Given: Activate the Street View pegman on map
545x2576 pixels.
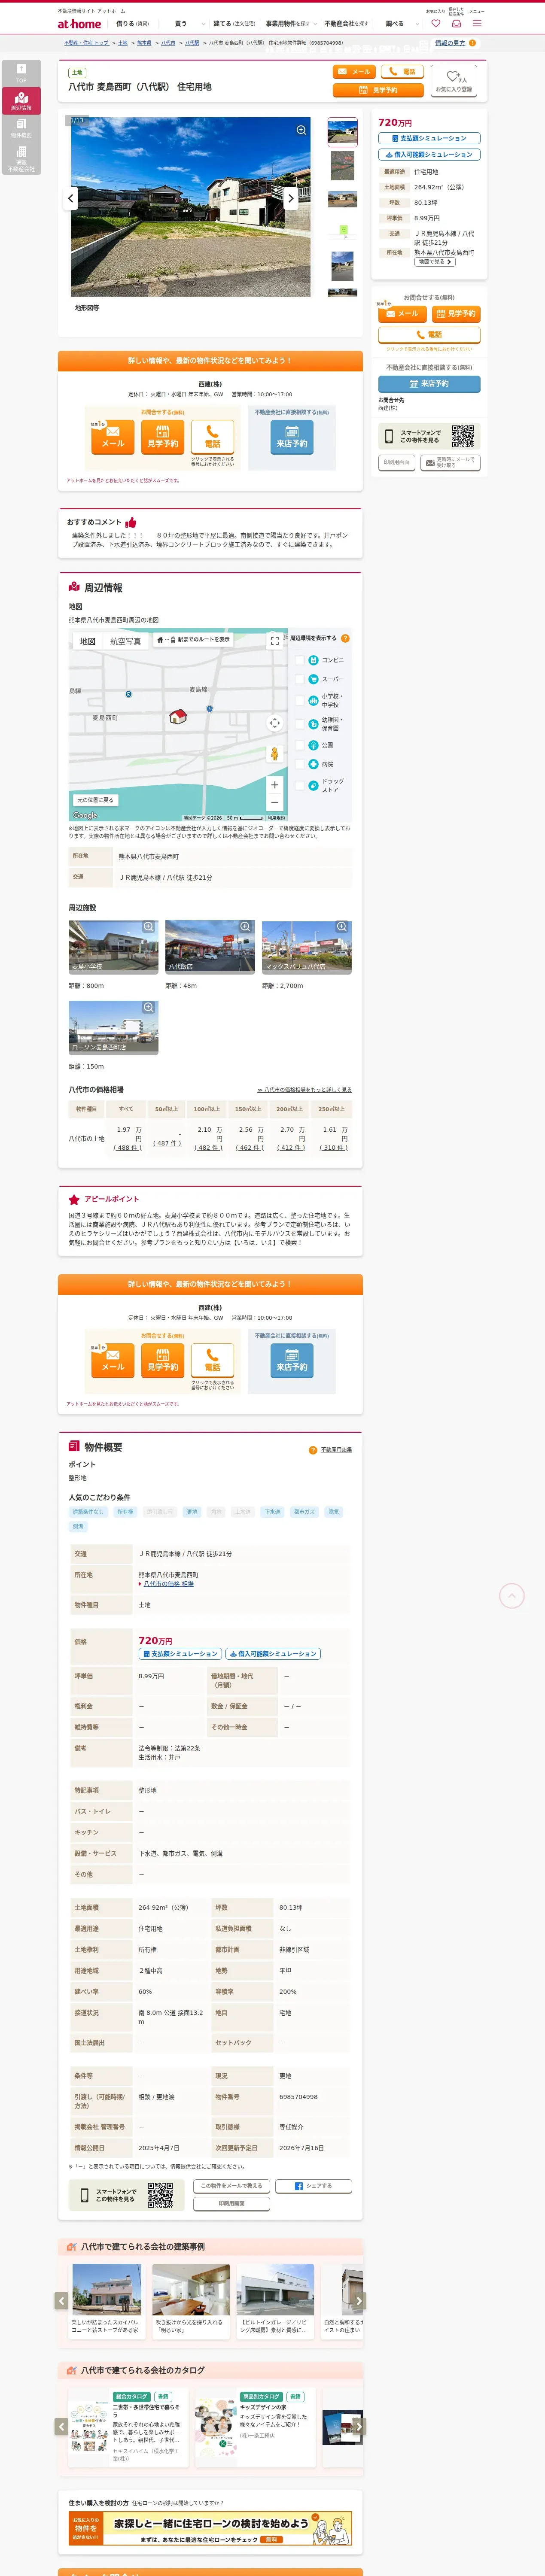Looking at the screenshot, I should coord(274,753).
